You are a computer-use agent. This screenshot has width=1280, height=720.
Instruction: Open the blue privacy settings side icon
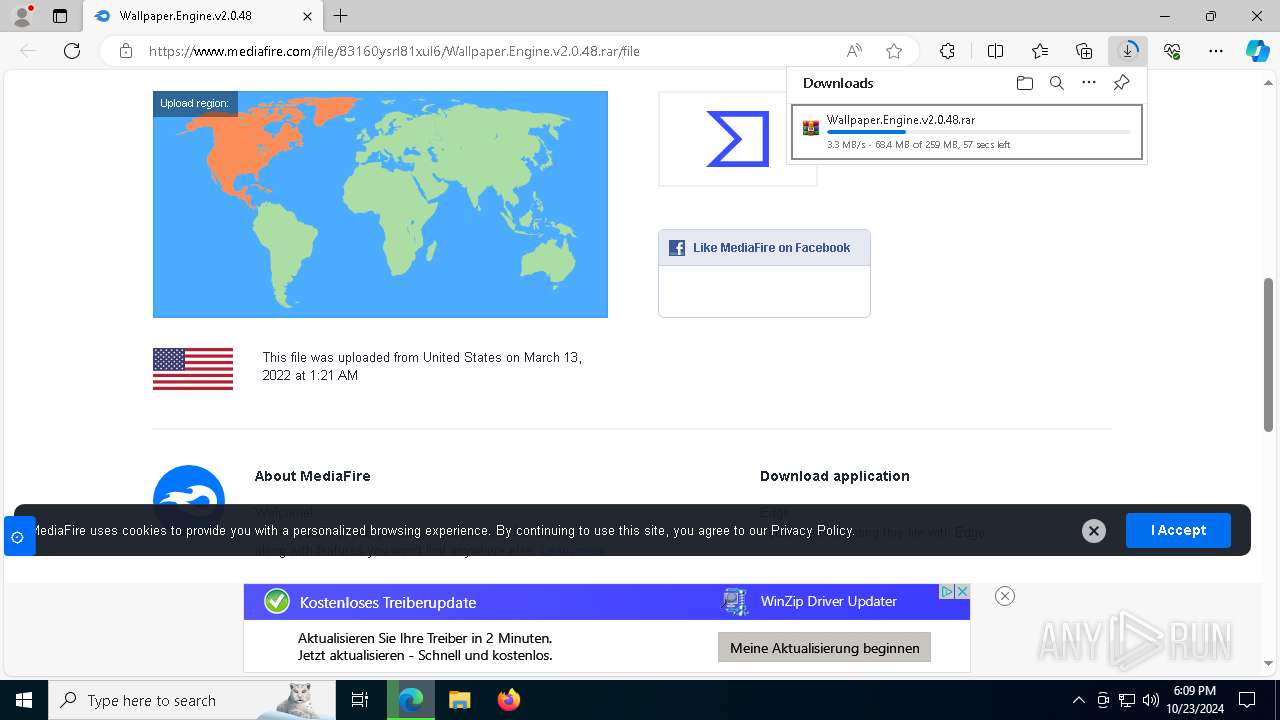pyautogui.click(x=18, y=537)
